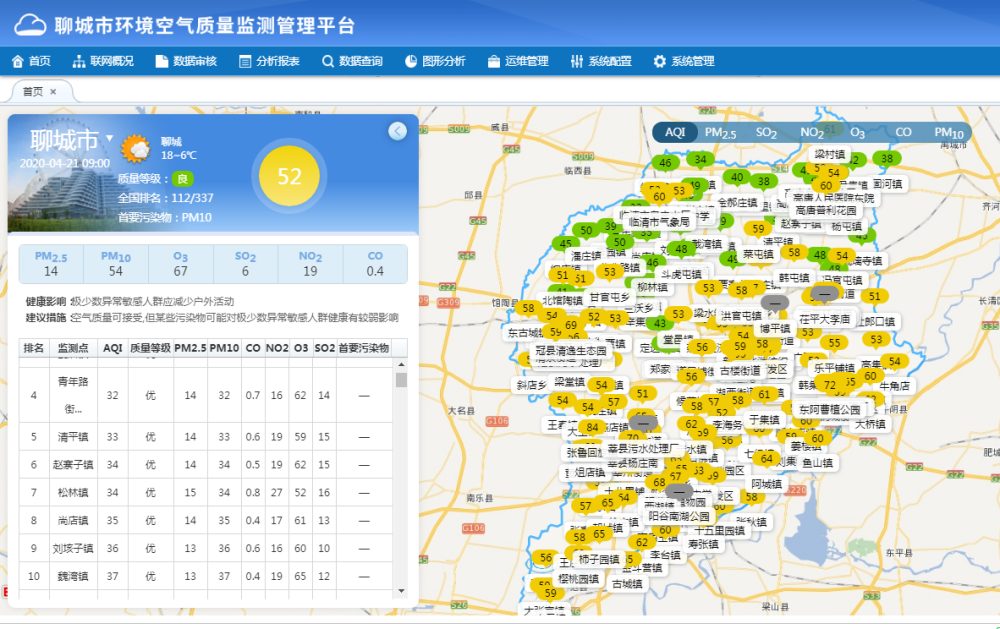Select 松林镇 row in ranking table
Image resolution: width=1000 pixels, height=629 pixels.
(x=205, y=492)
